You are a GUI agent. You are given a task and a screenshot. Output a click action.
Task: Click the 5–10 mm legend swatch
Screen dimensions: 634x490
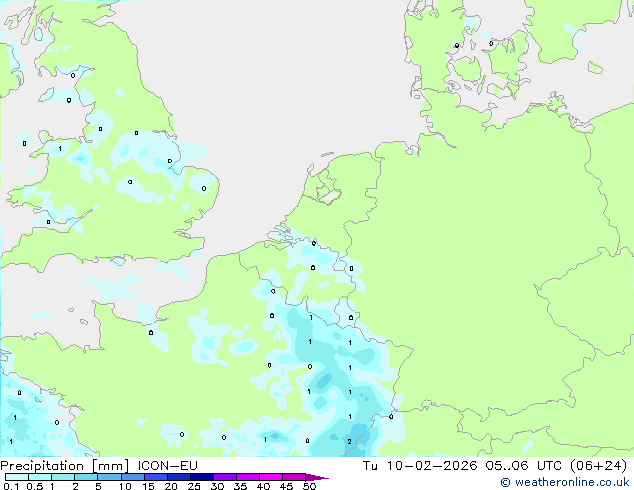pos(109,477)
